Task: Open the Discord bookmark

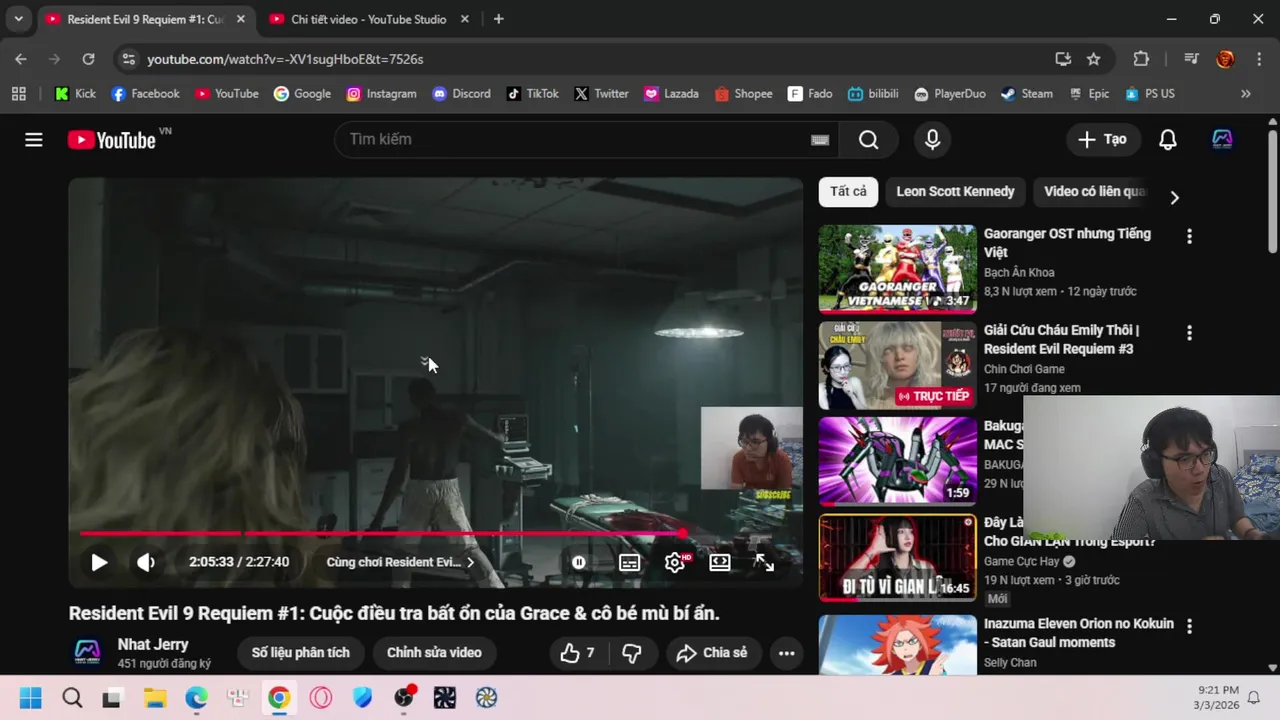Action: [x=461, y=94]
